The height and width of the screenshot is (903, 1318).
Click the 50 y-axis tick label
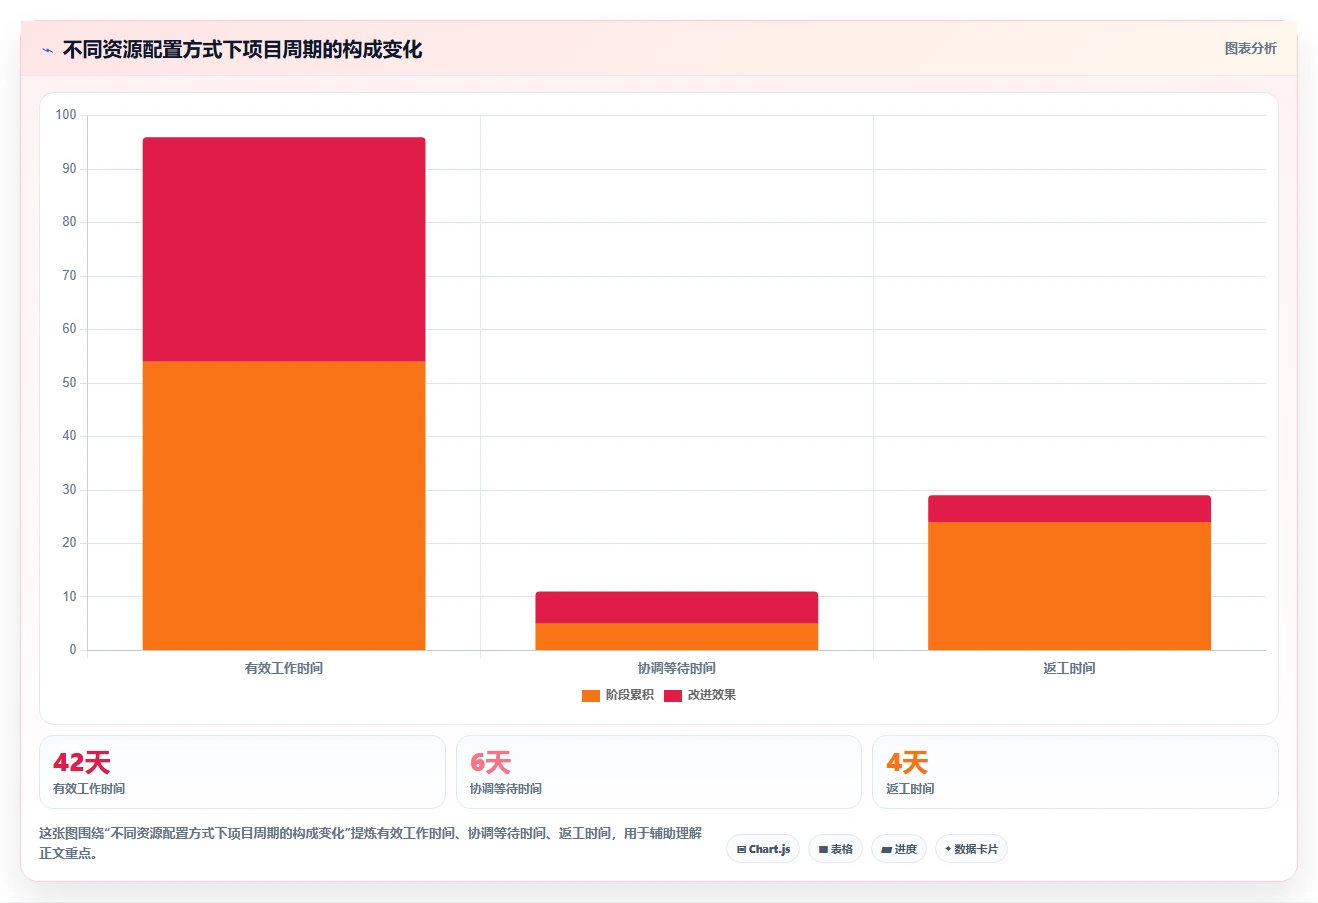click(x=69, y=383)
